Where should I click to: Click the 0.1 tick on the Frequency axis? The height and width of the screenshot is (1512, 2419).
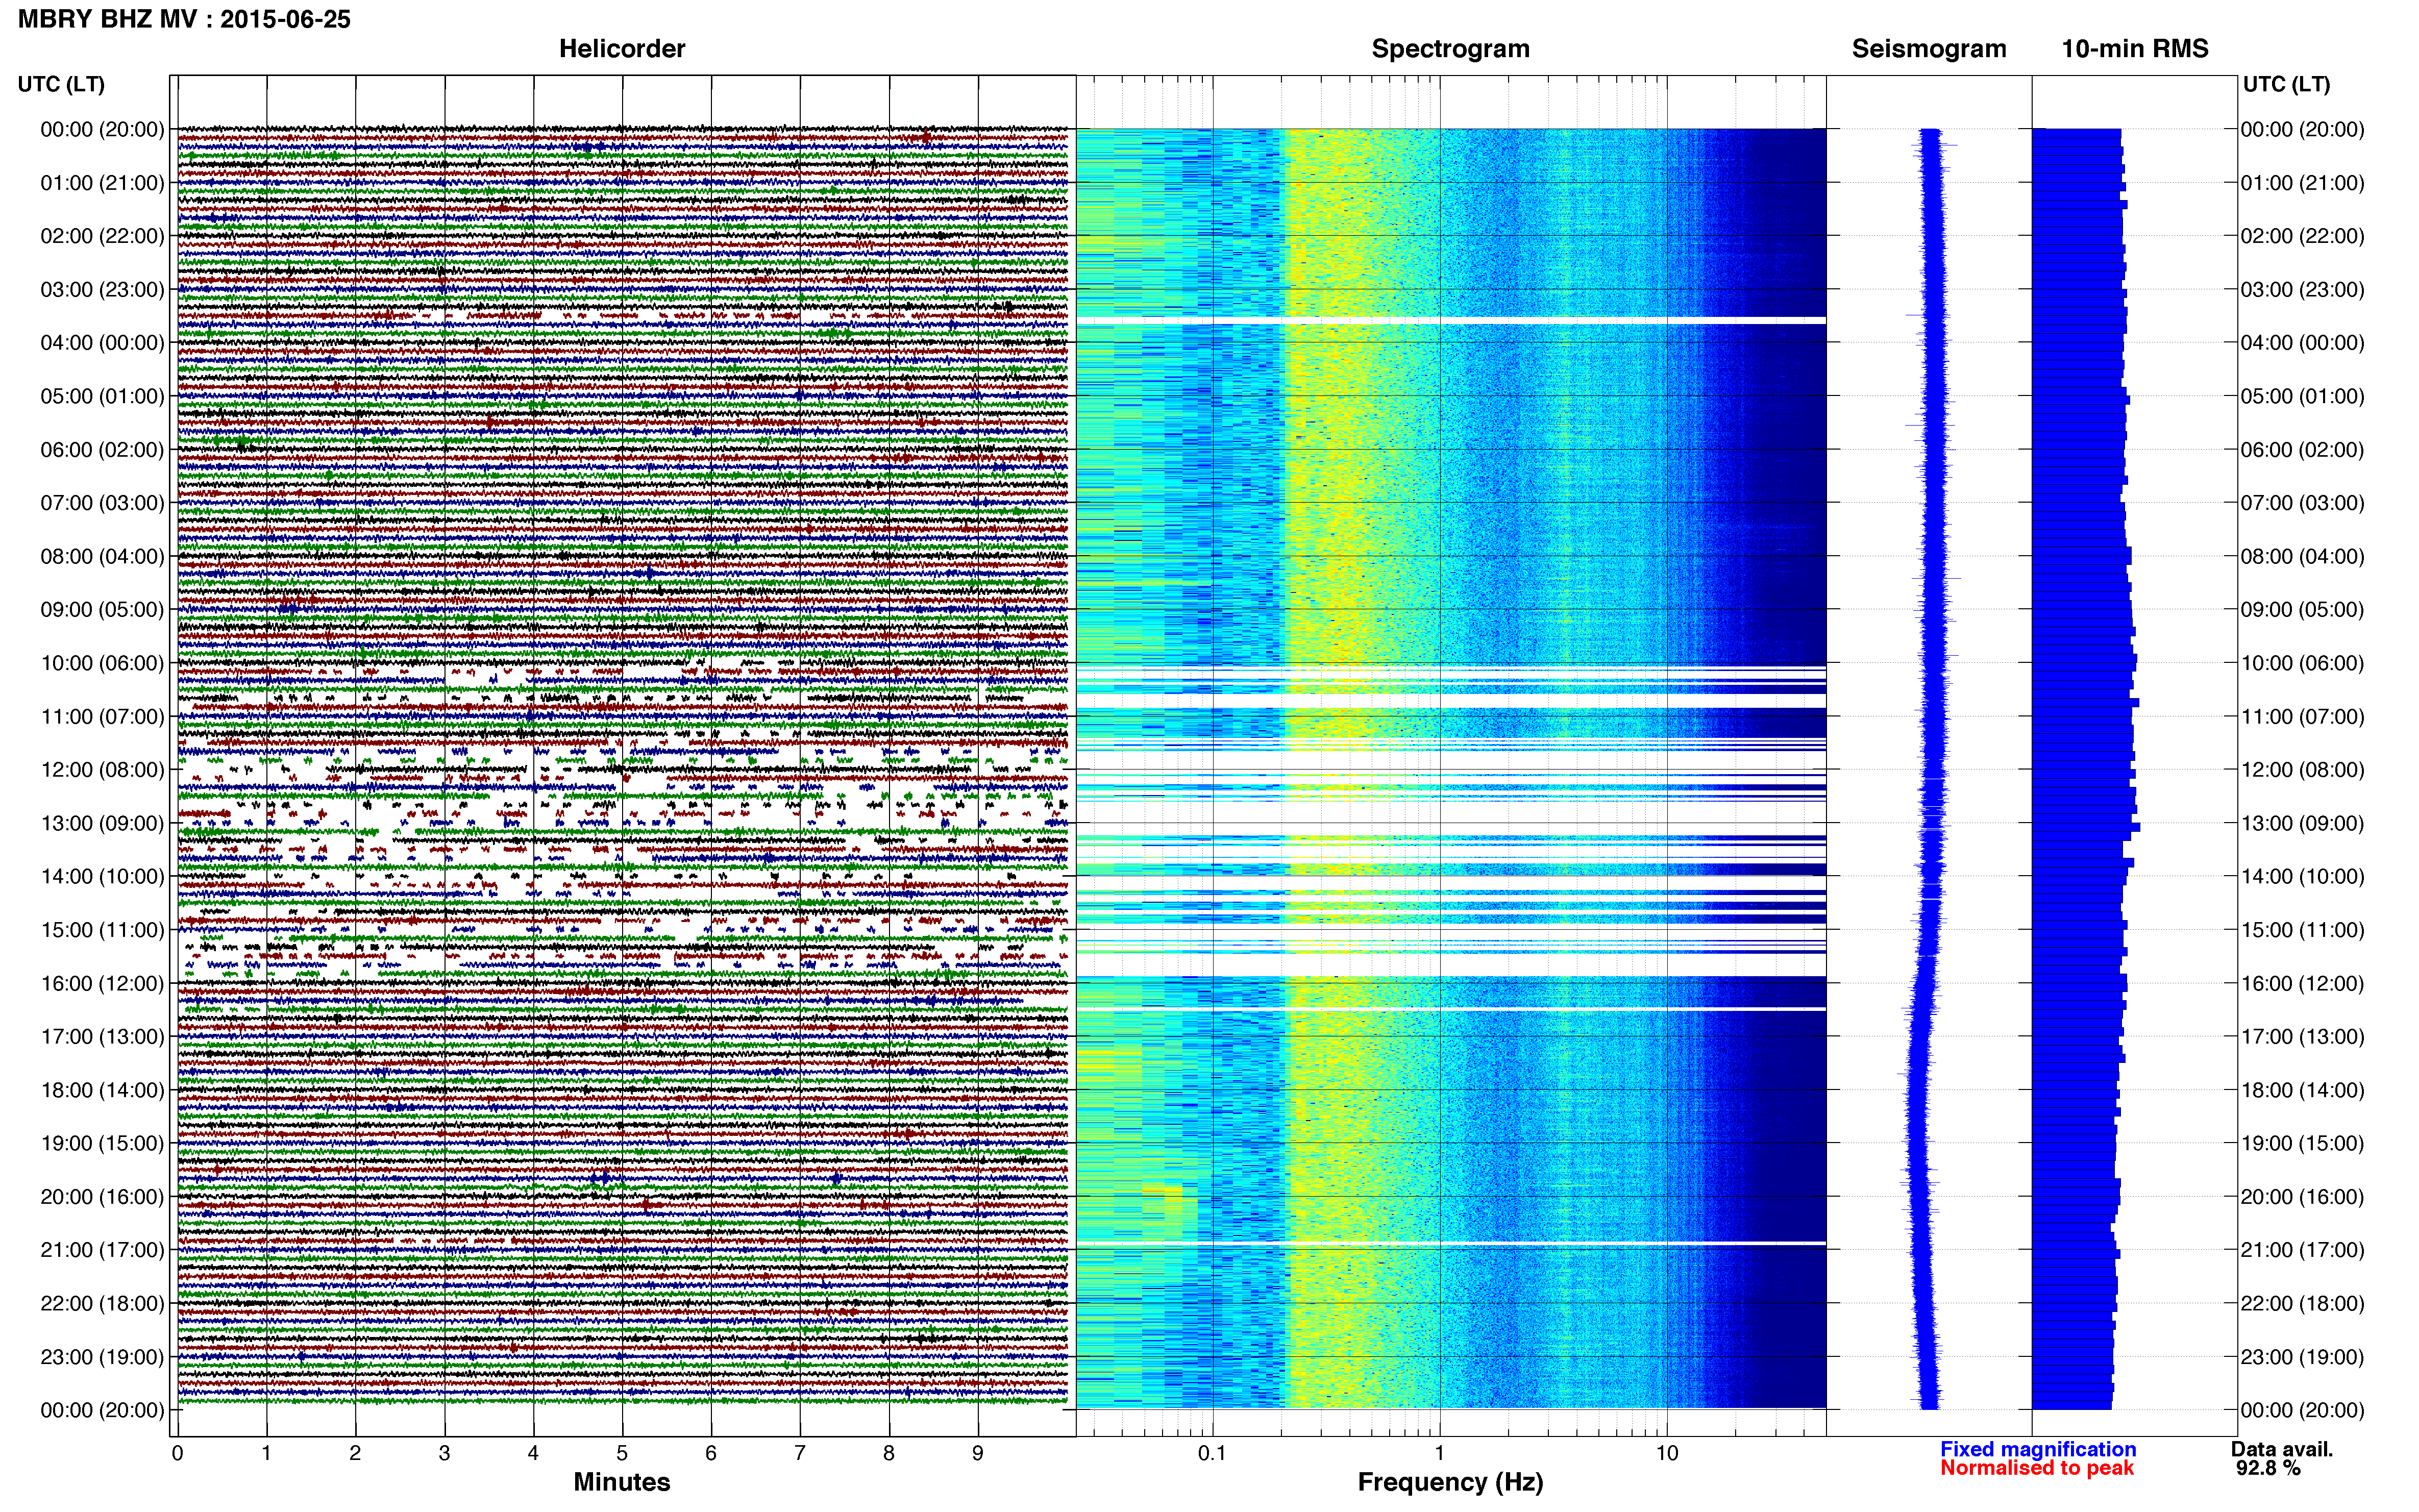click(1212, 1453)
